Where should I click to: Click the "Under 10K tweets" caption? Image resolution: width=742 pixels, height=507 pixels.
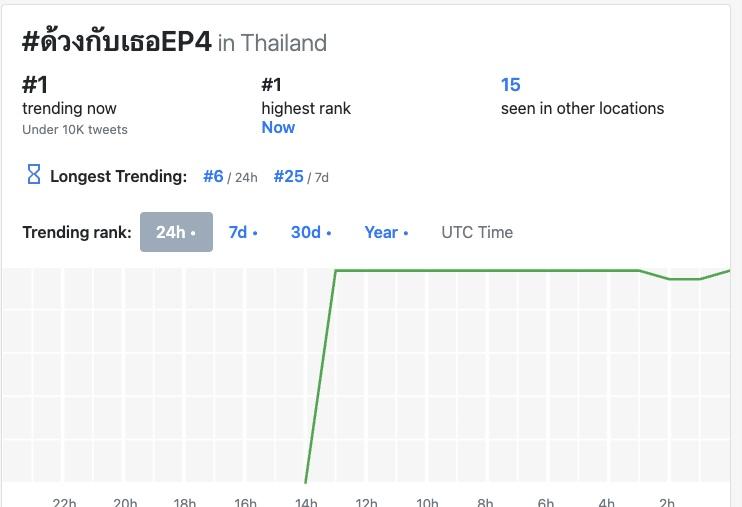[x=75, y=129]
